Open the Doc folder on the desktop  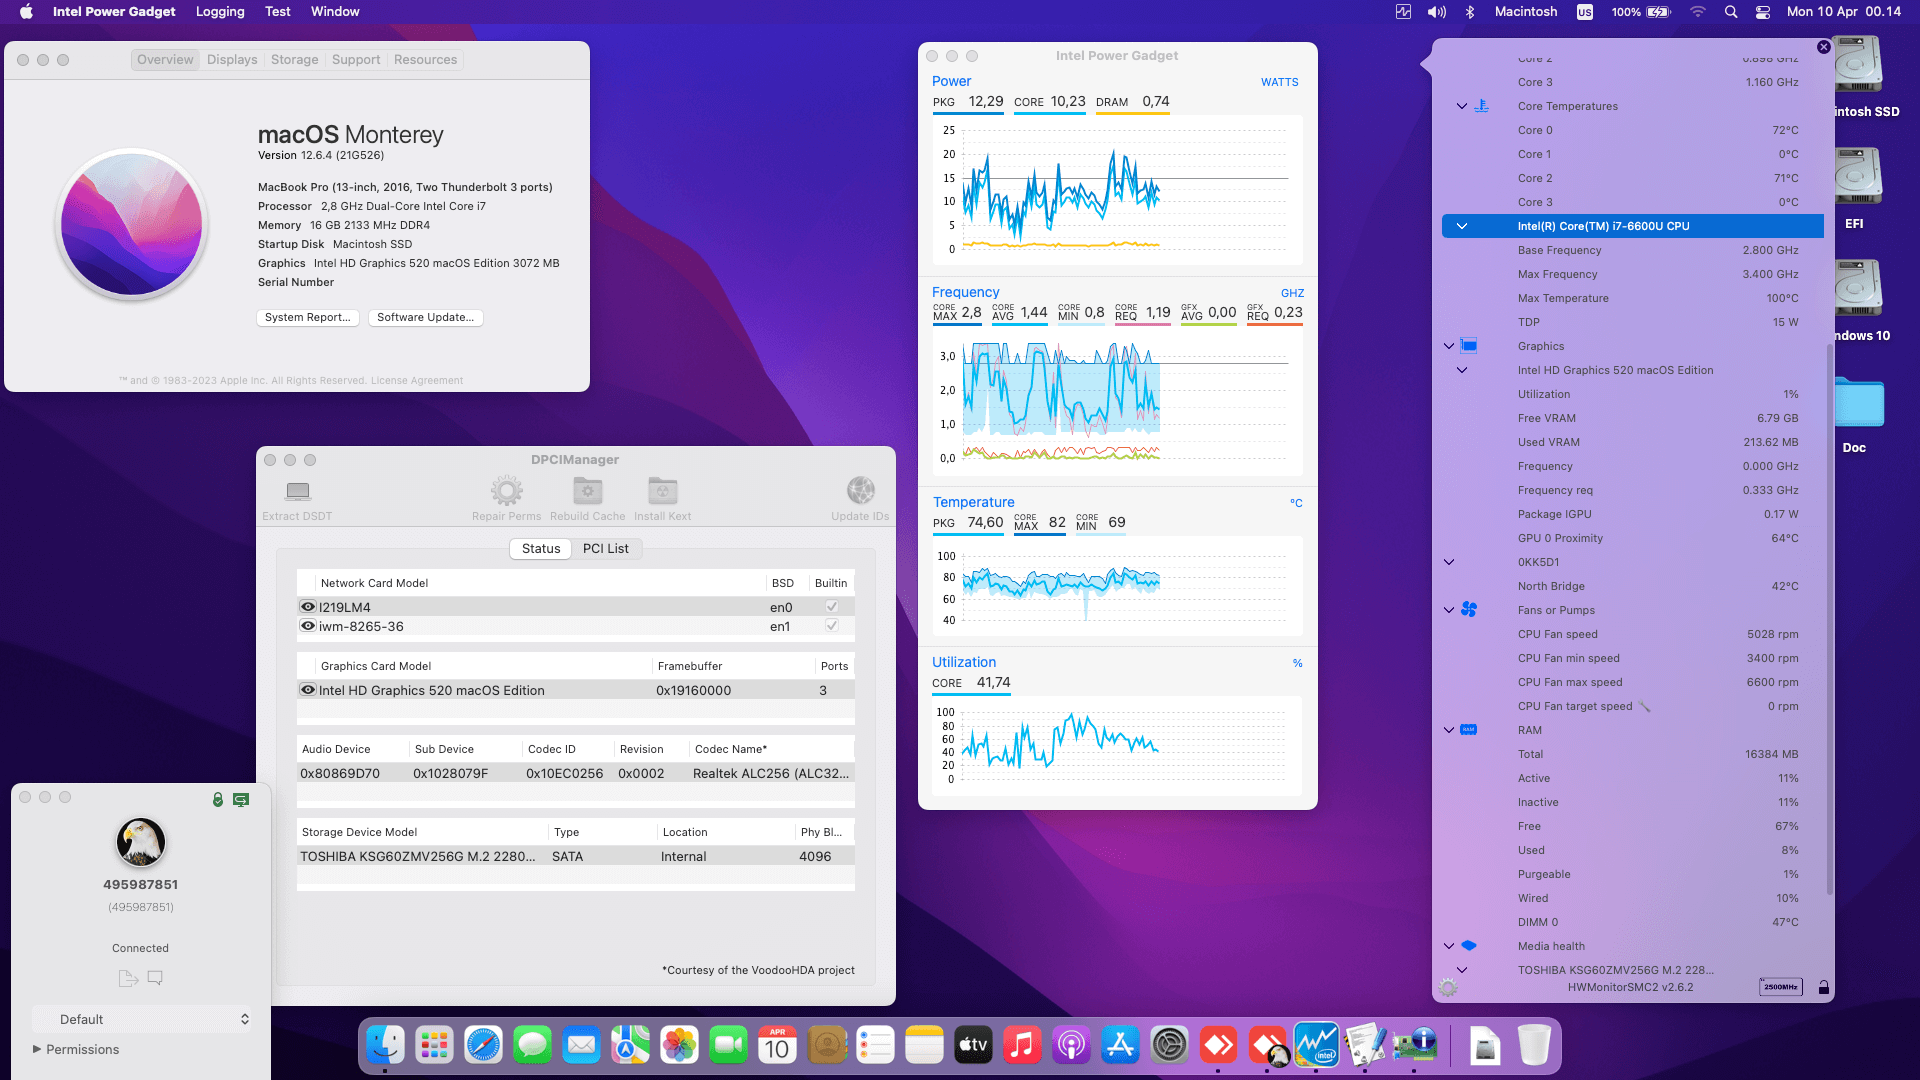1858,405
